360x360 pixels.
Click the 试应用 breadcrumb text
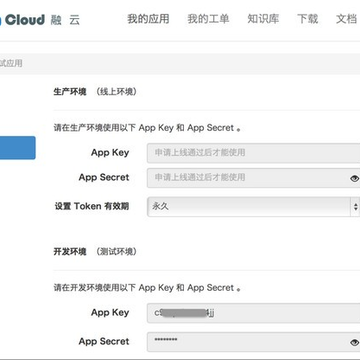tap(11, 63)
